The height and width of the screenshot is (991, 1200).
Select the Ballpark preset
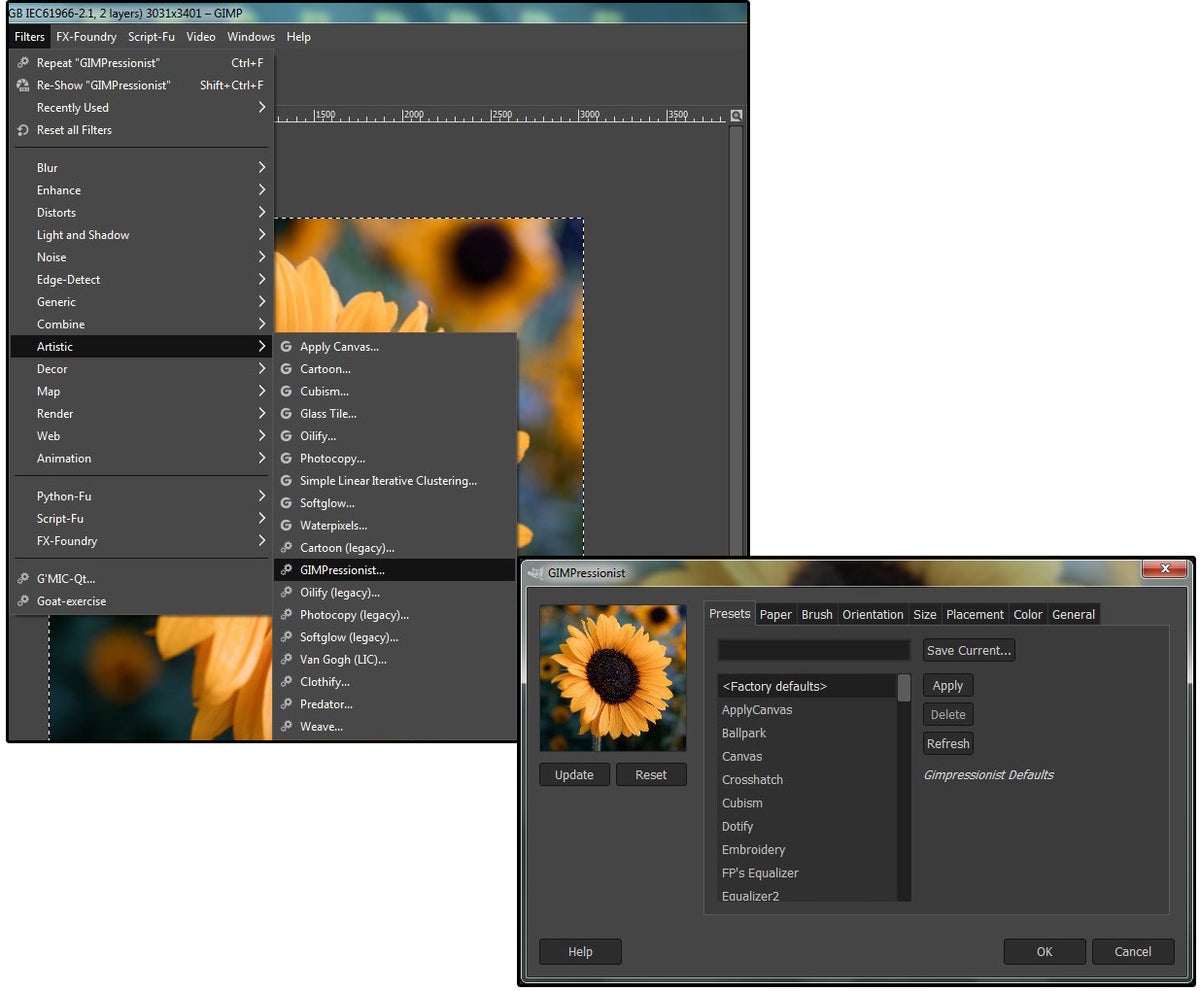[807, 733]
